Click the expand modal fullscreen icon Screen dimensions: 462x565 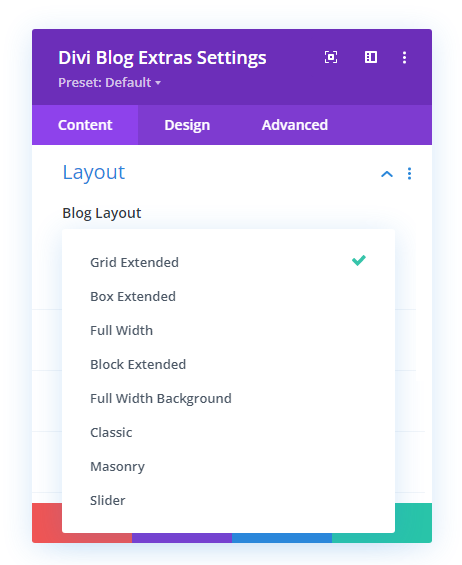[331, 57]
